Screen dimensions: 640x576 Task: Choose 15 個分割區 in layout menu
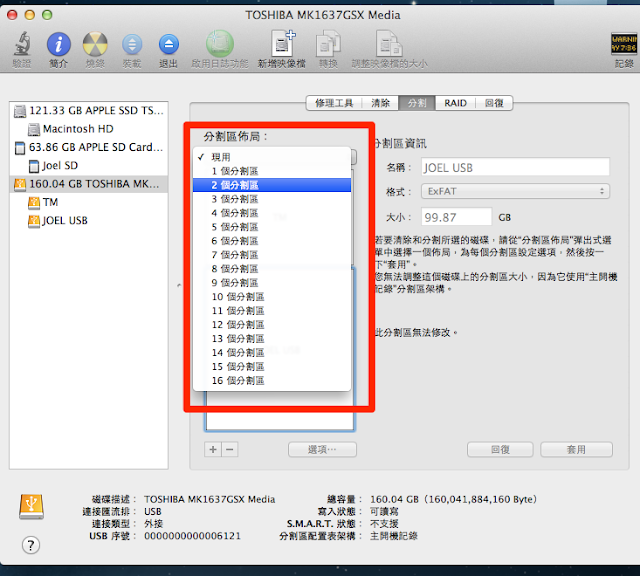[272, 367]
